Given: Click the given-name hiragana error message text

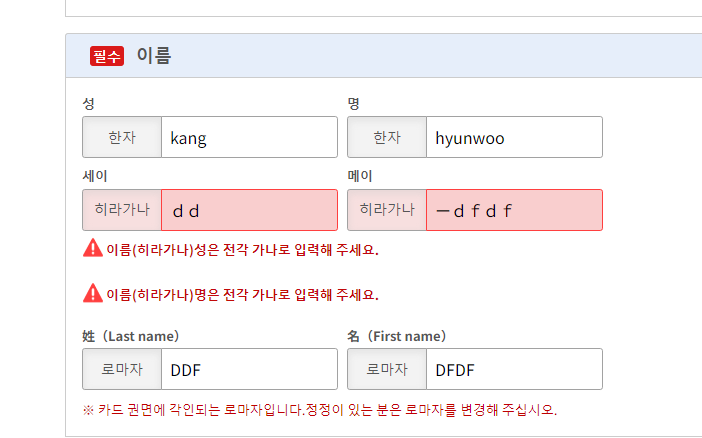Looking at the screenshot, I should 242,295.
